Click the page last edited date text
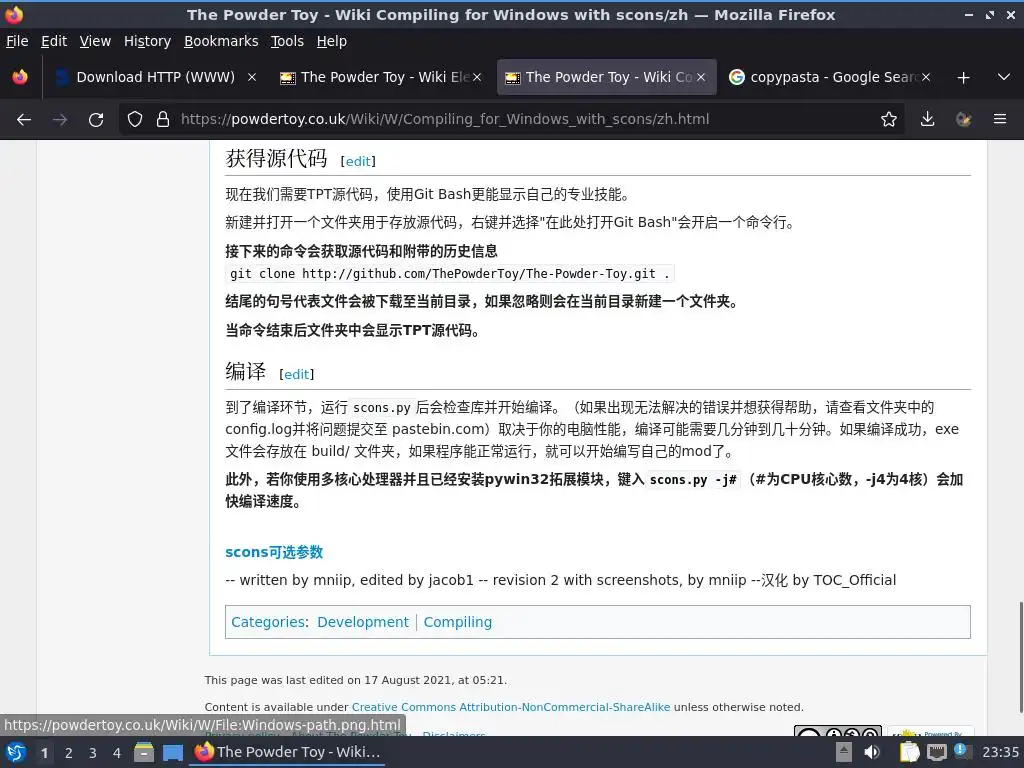 pos(355,680)
